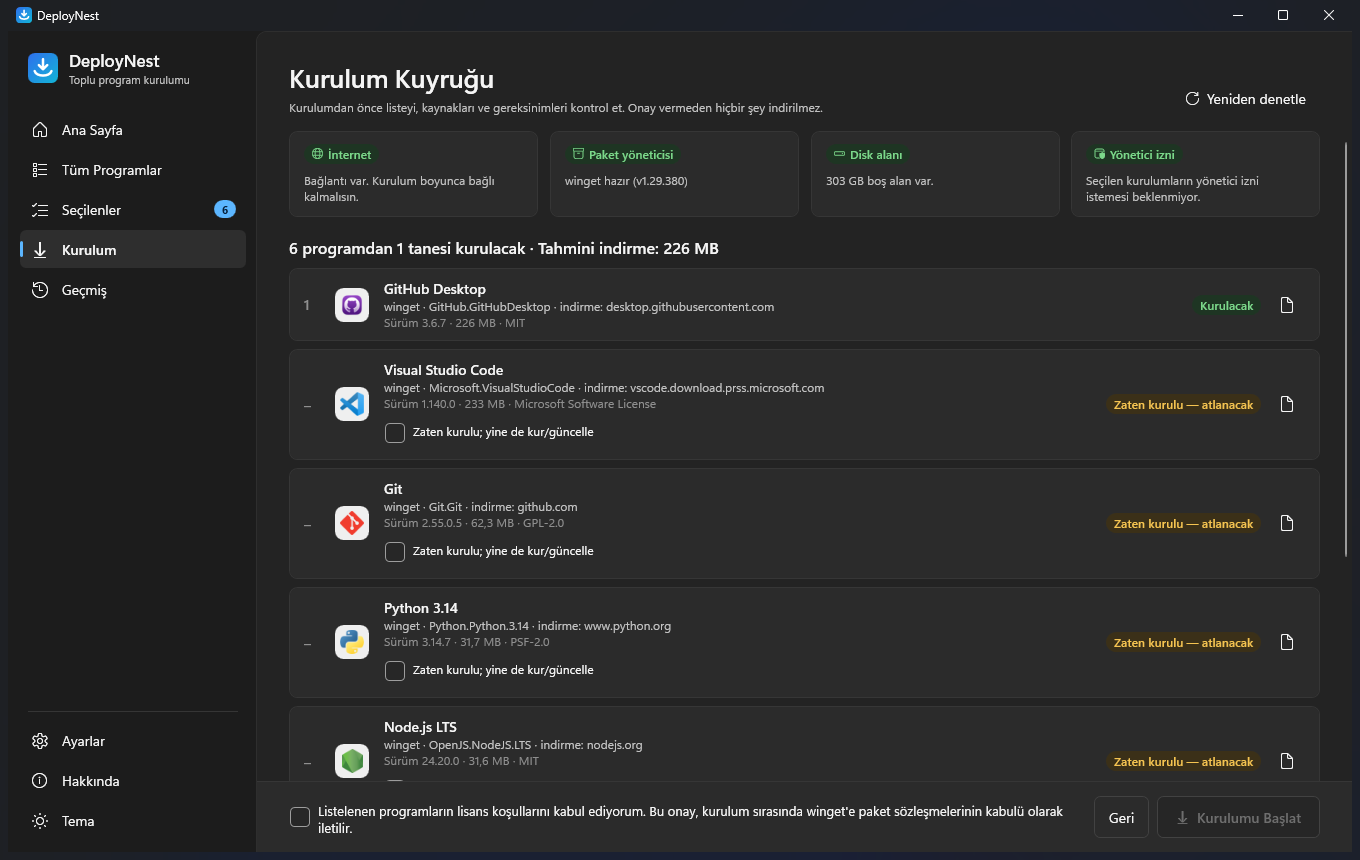Click the vertical scrollbar of the queue

click(1346, 350)
